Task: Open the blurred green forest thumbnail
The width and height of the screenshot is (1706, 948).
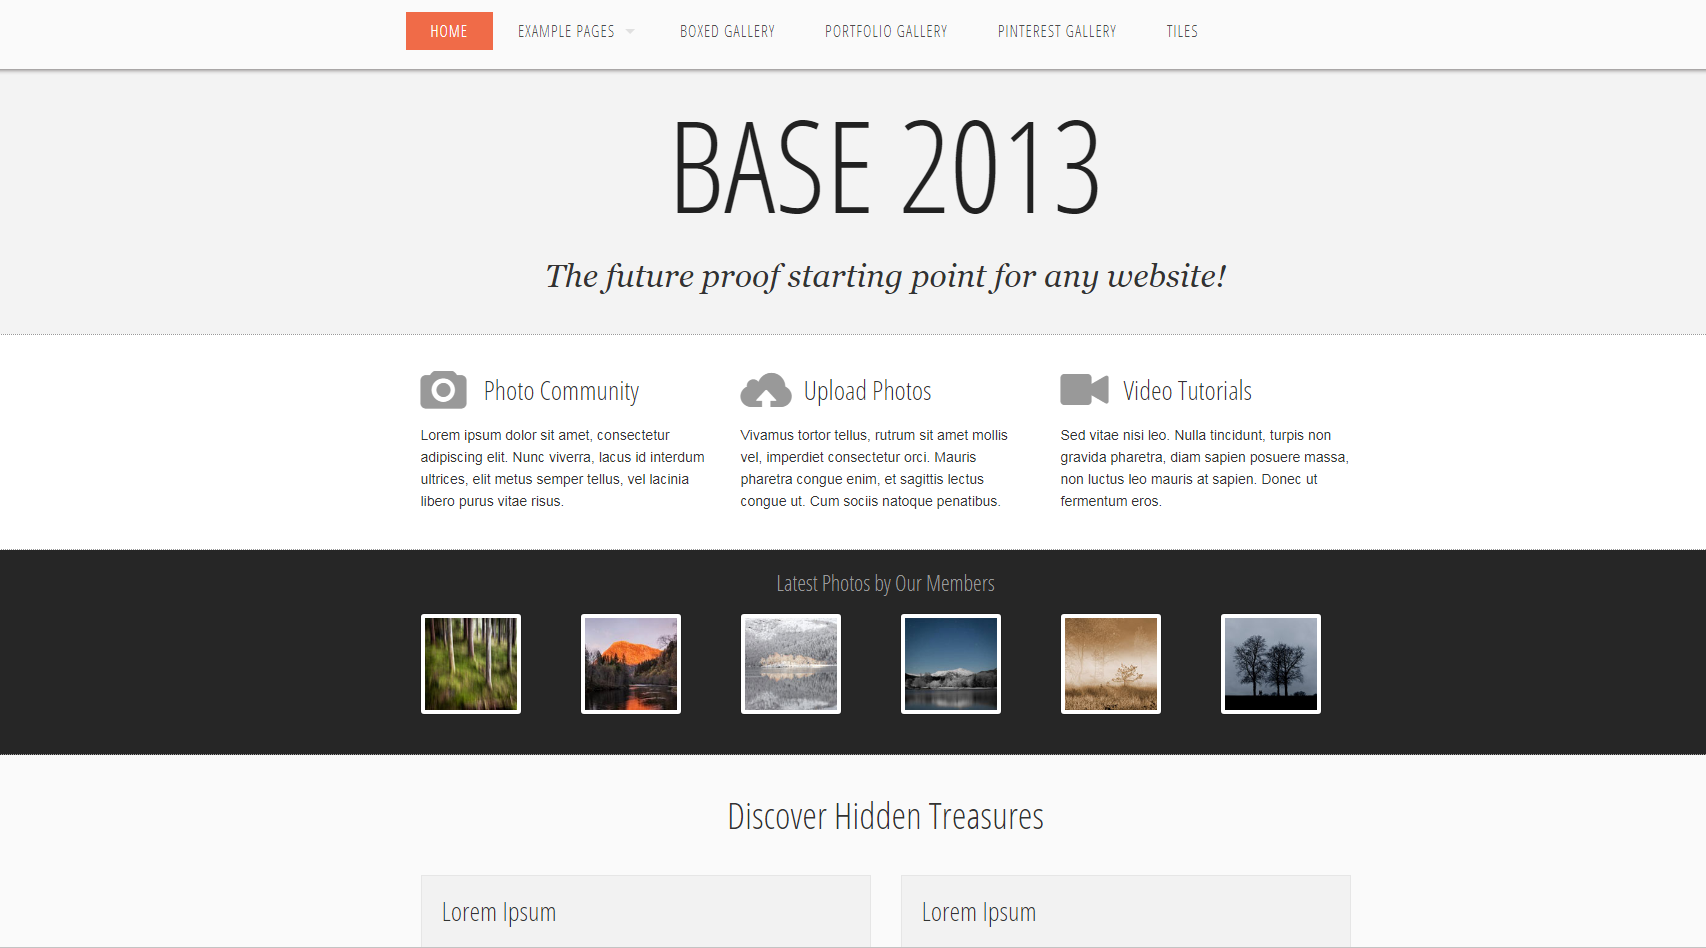Action: click(471, 664)
